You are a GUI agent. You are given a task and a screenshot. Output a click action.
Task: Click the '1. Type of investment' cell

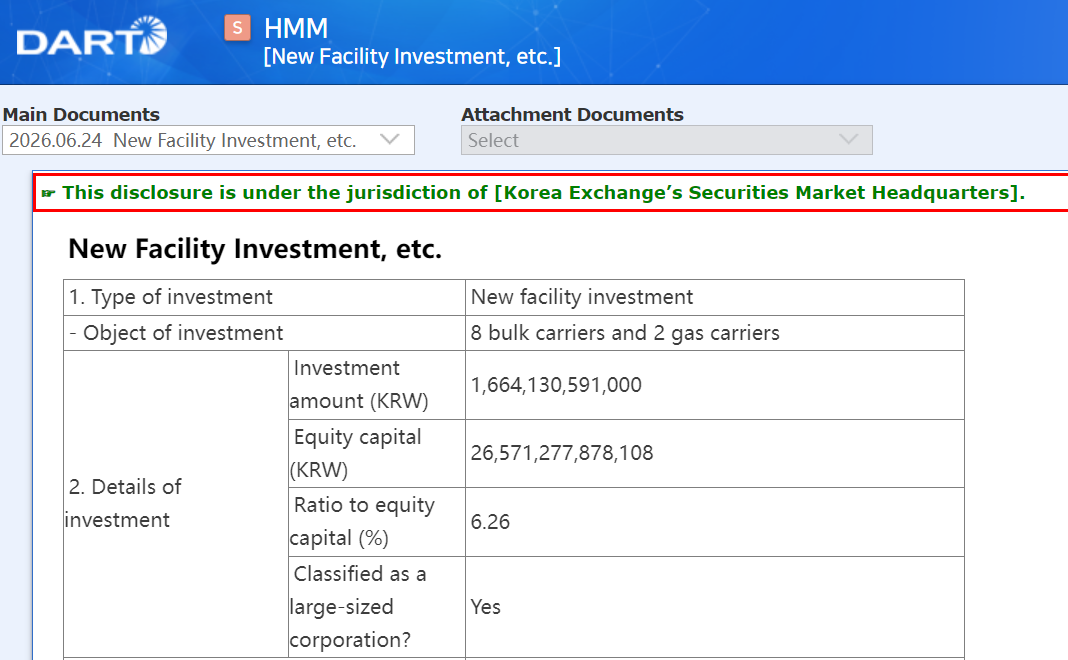264,298
